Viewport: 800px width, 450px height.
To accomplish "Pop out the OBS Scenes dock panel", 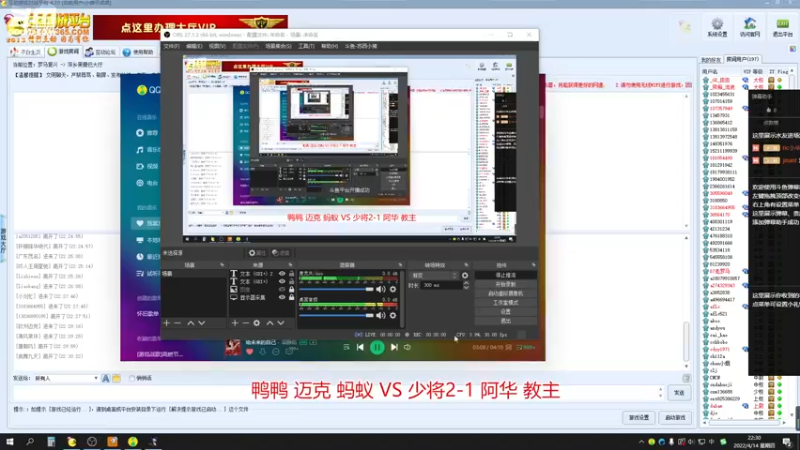I will (x=221, y=265).
